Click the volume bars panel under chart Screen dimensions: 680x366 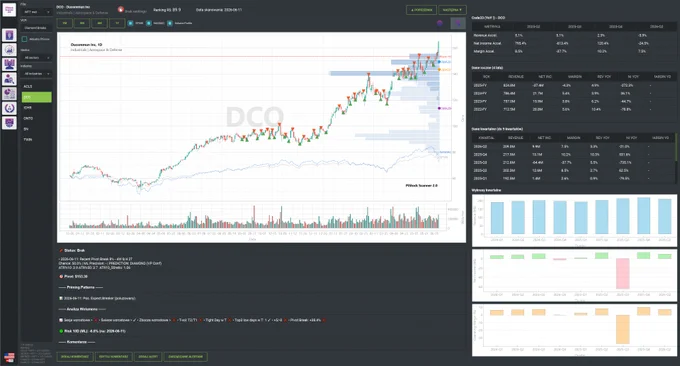[x=256, y=217]
